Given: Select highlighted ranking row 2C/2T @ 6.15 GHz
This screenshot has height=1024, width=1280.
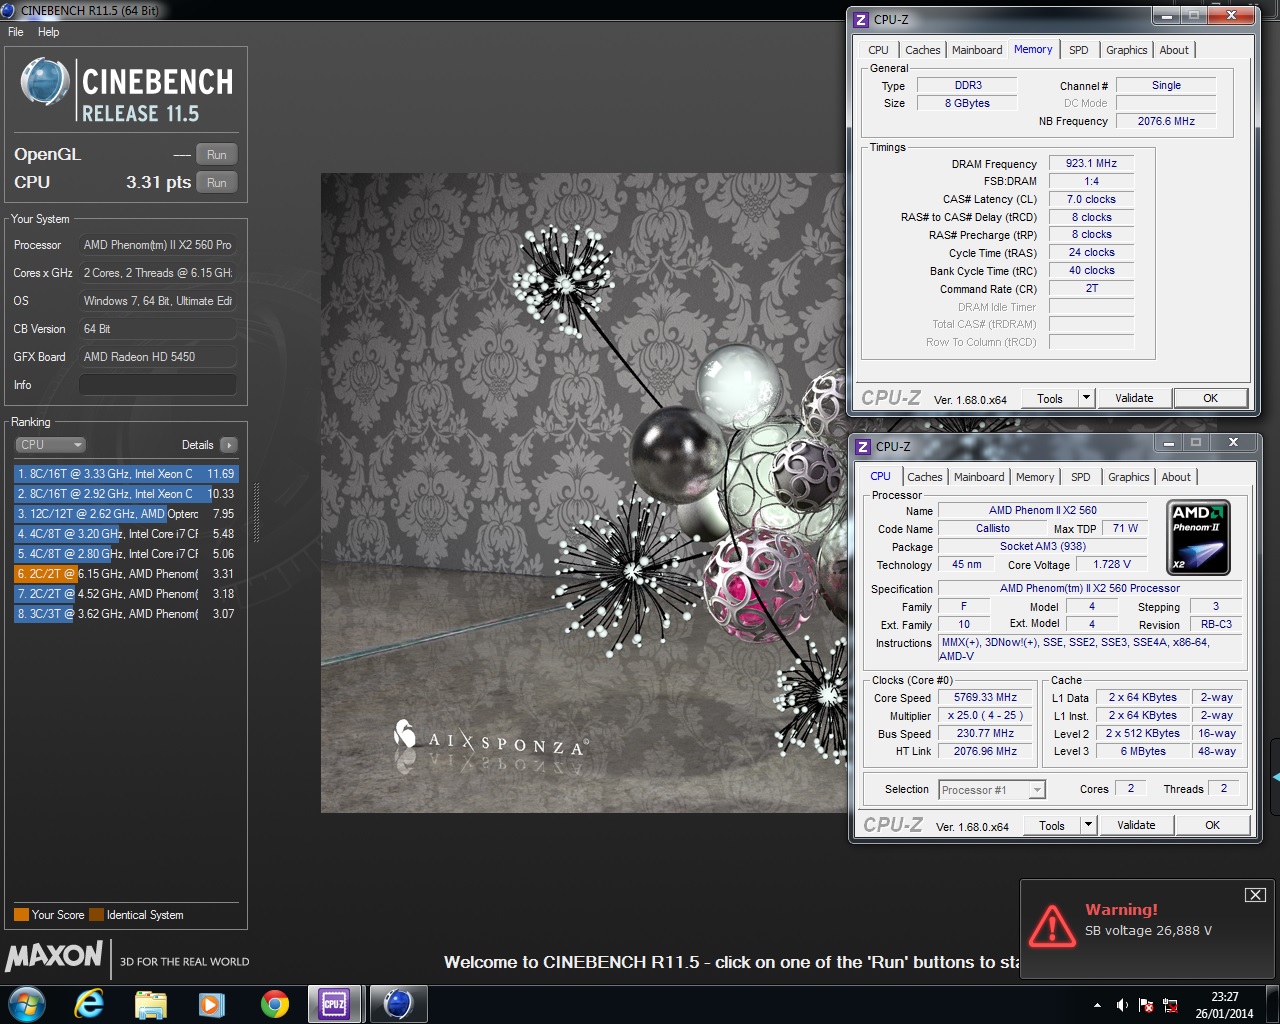Looking at the screenshot, I should [126, 574].
